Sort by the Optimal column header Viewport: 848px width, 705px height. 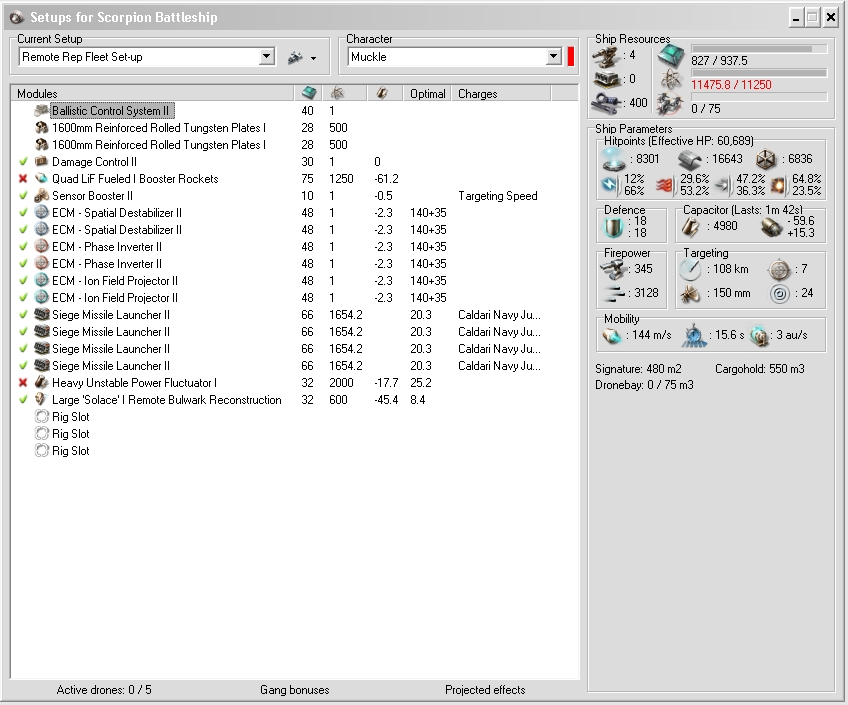[x=427, y=94]
